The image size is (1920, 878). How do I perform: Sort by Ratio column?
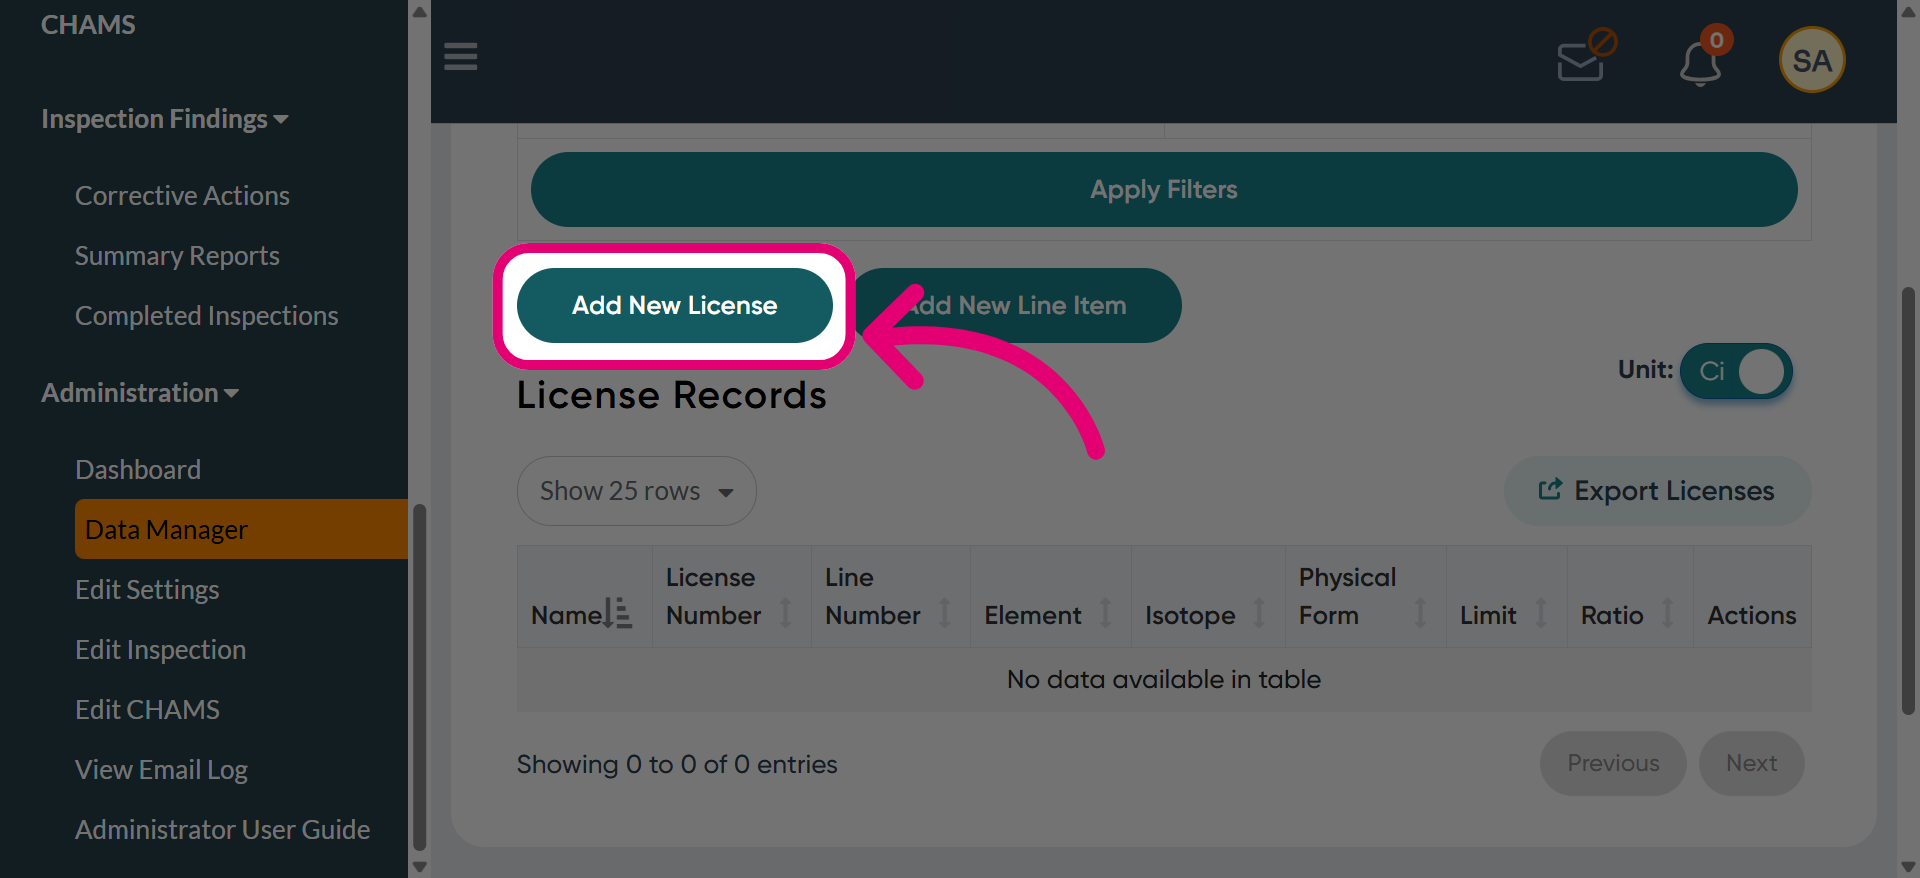click(x=1630, y=596)
